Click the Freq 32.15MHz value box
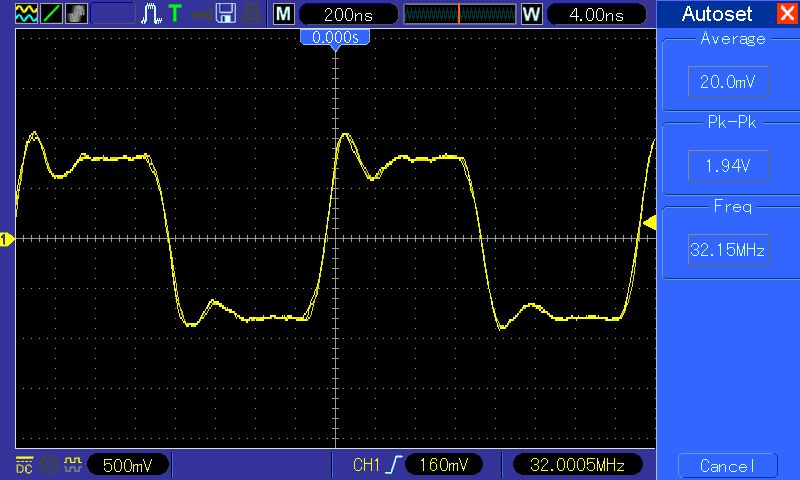 coord(728,249)
